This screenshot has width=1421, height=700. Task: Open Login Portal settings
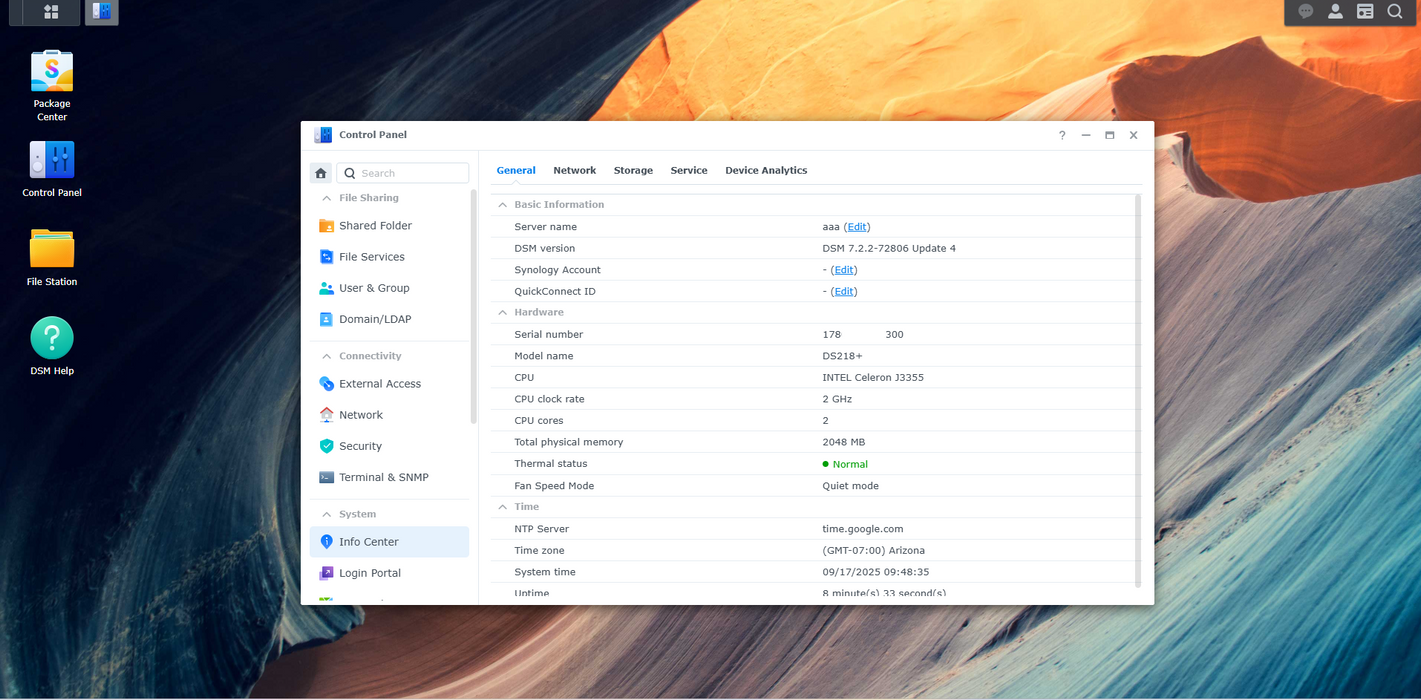tap(389, 573)
